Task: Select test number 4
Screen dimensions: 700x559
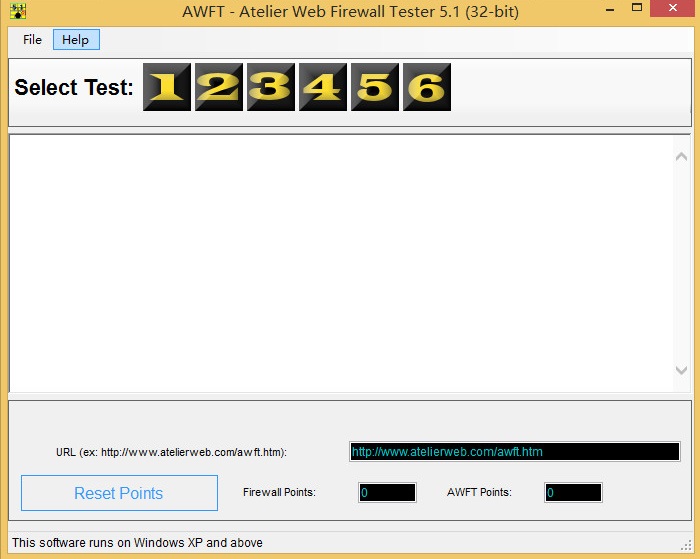Action: (x=323, y=87)
